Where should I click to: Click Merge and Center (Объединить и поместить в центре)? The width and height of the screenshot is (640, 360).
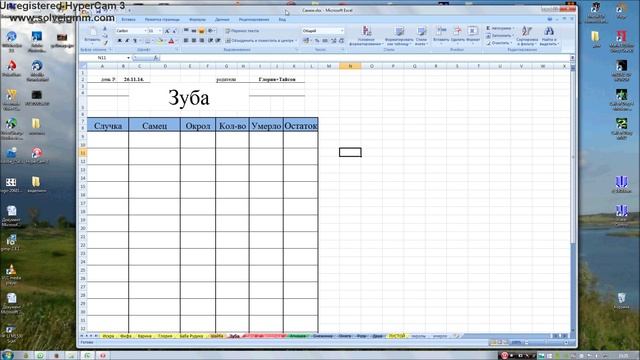coord(260,41)
